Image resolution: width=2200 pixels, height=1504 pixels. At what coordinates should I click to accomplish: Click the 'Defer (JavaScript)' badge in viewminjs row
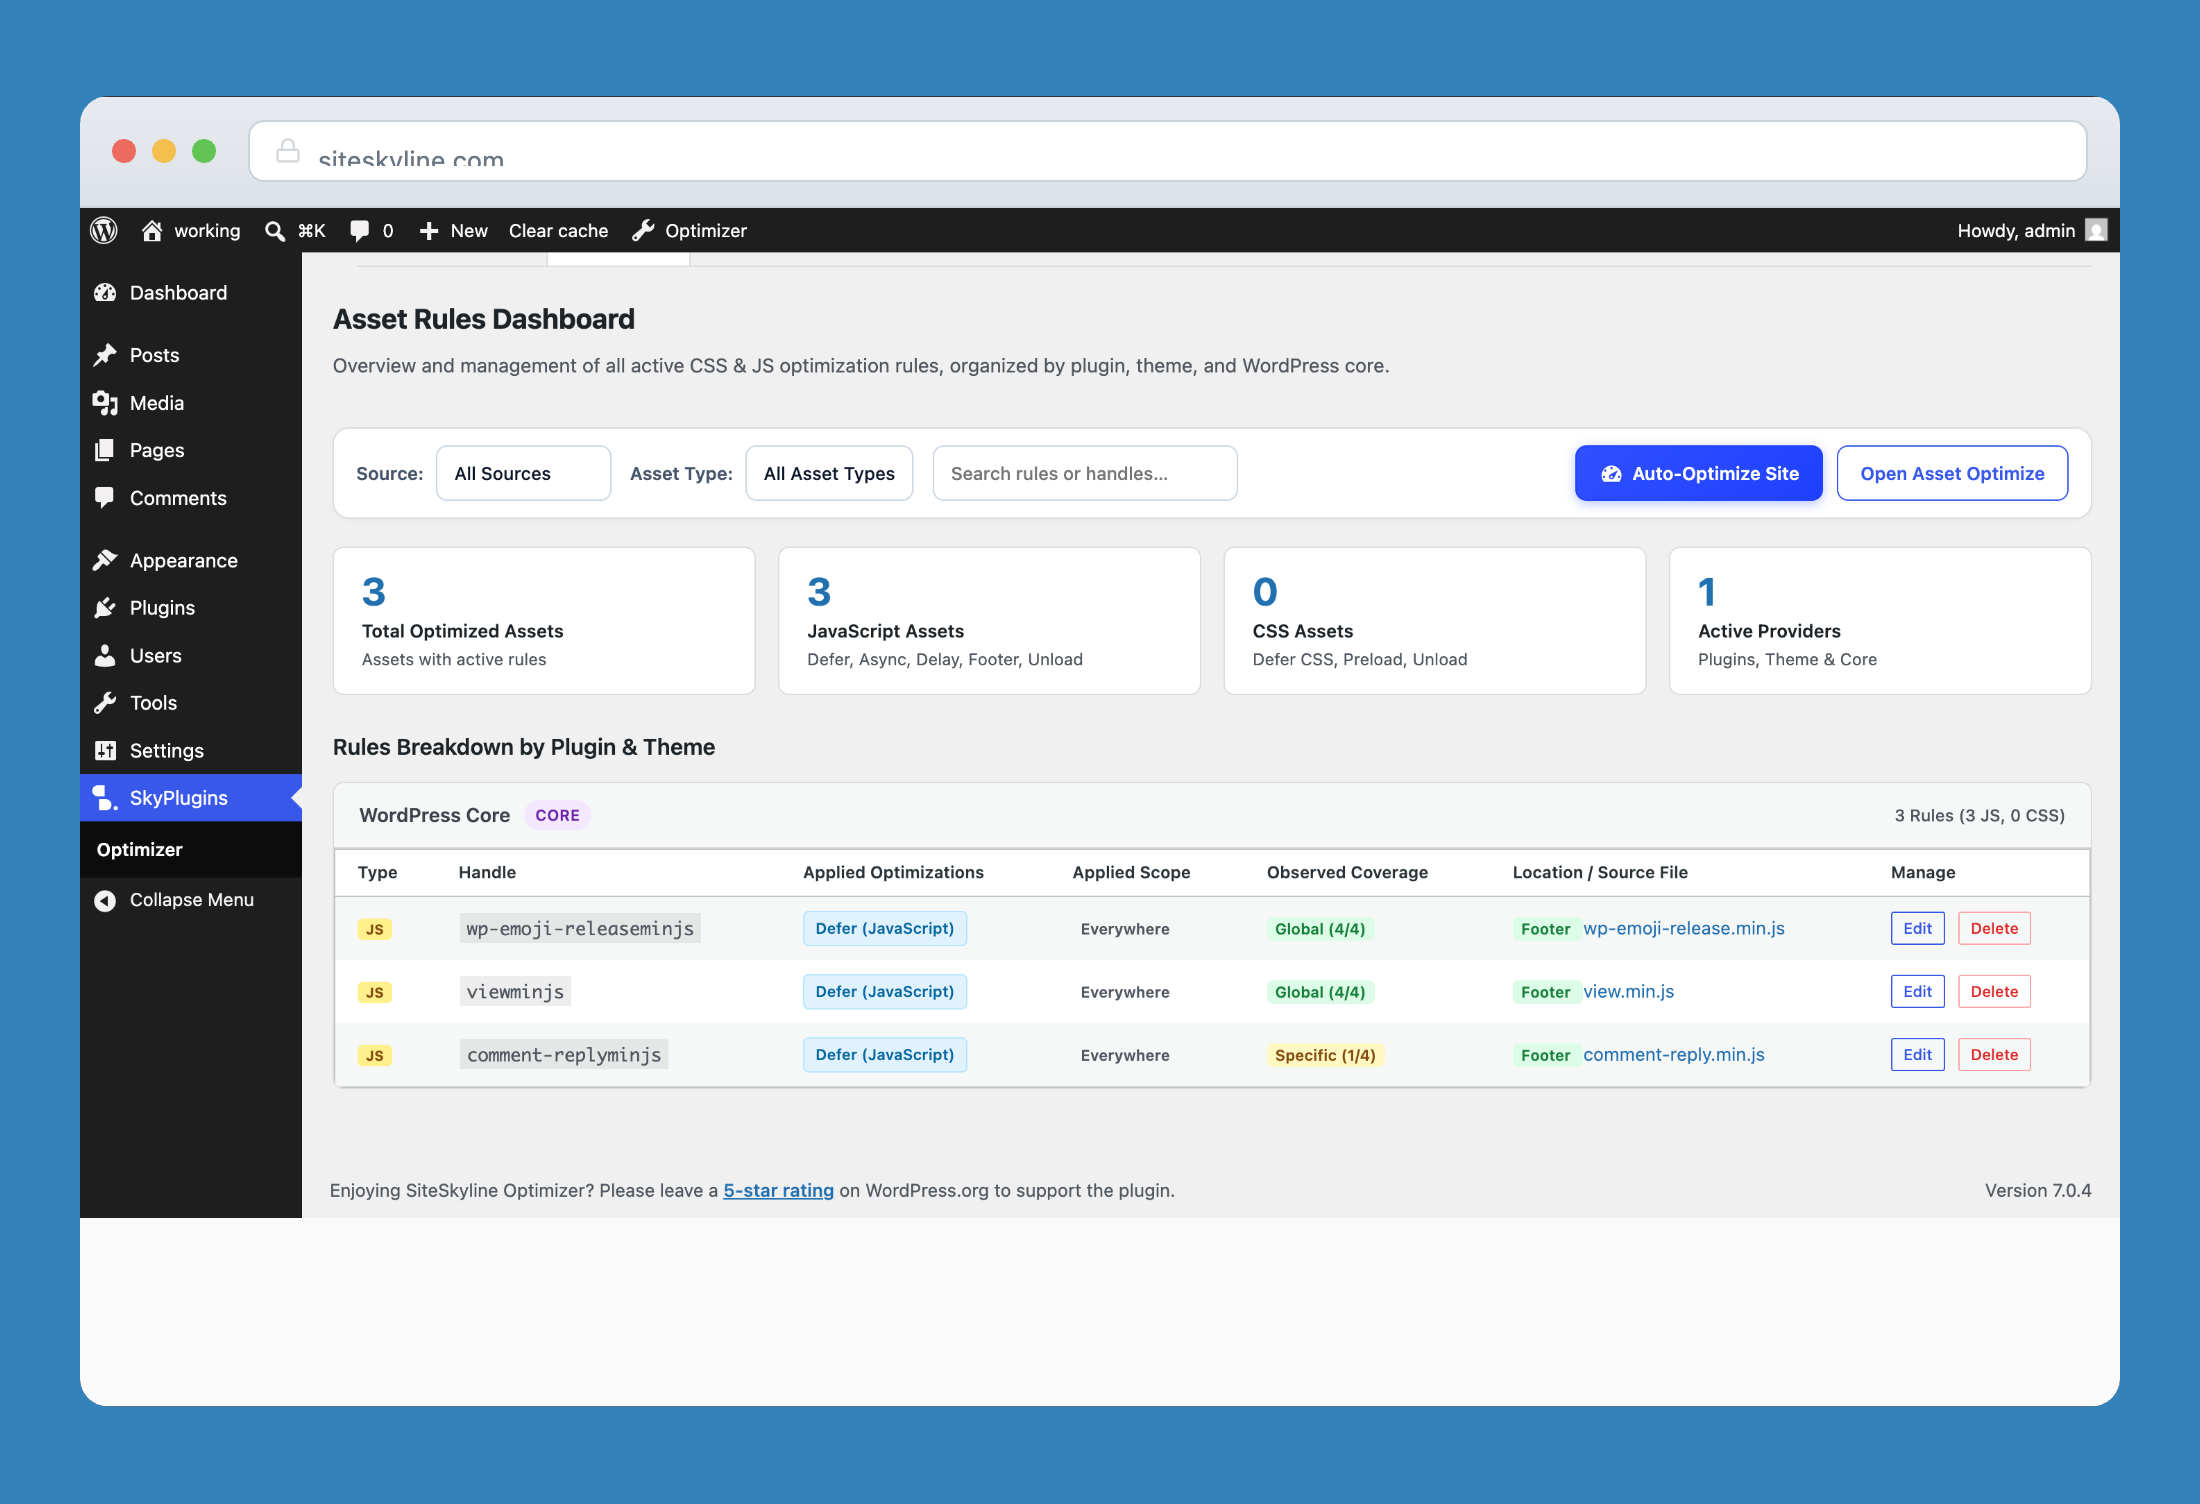(x=884, y=992)
